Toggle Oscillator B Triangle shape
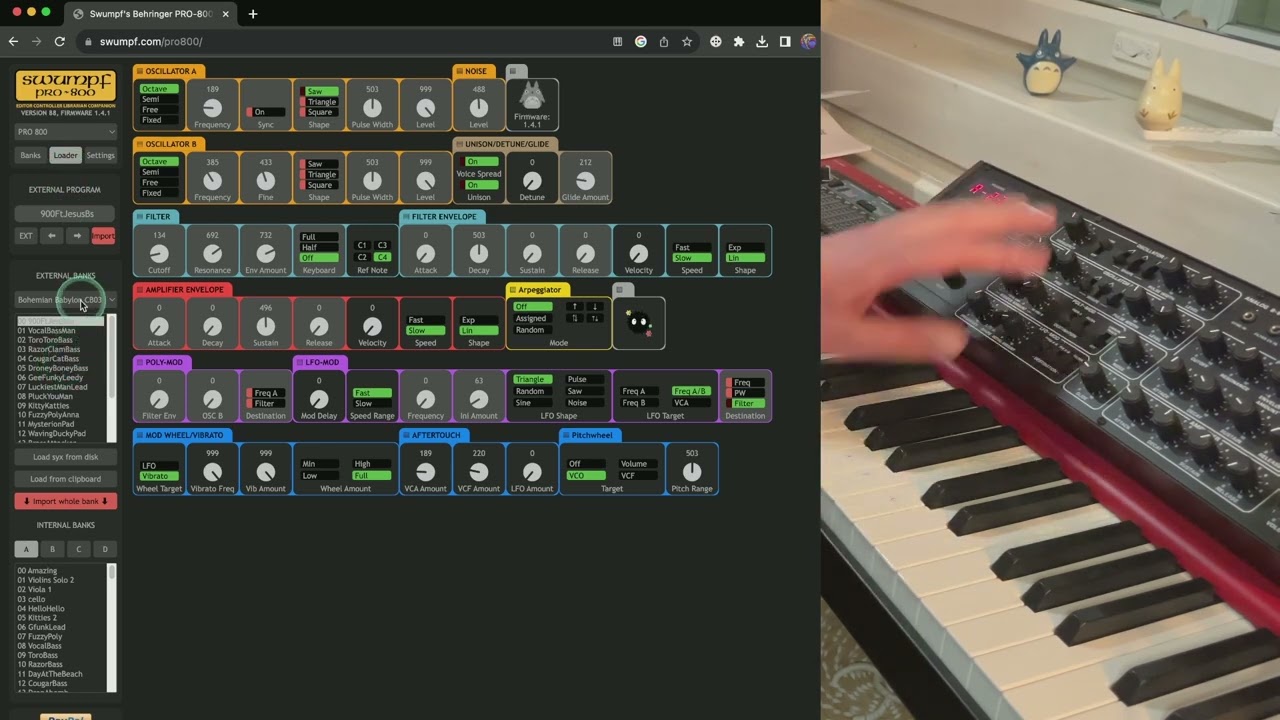Image resolution: width=1280 pixels, height=720 pixels. click(319, 174)
